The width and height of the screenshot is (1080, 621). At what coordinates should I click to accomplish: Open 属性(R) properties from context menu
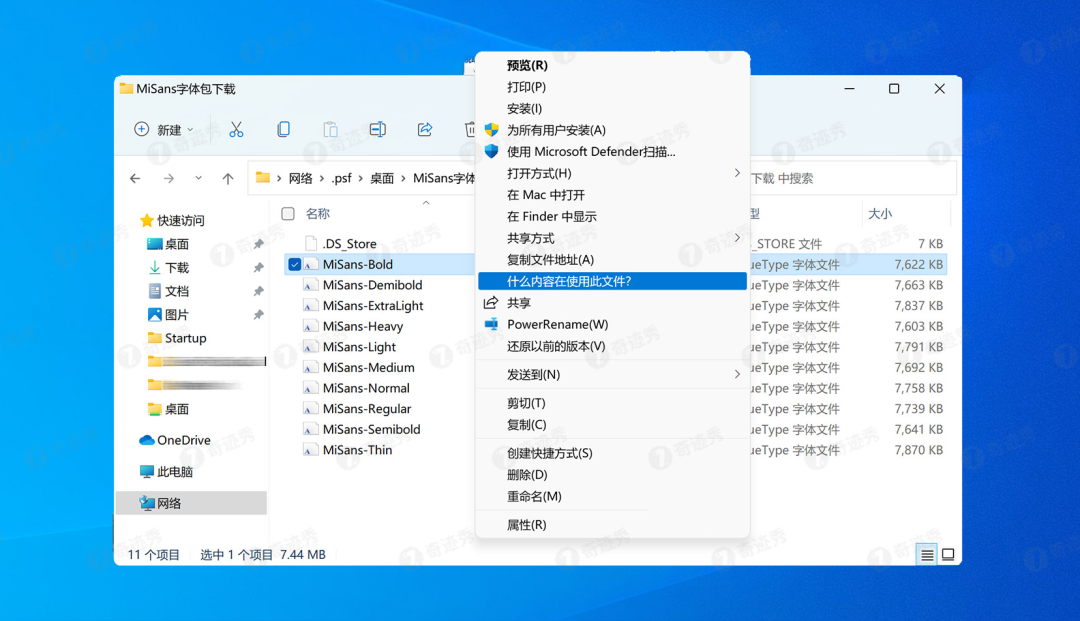point(612,525)
